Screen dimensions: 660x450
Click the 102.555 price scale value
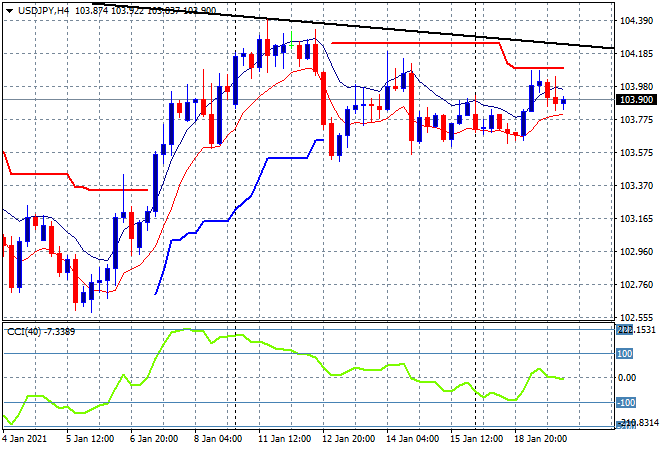[x=637, y=317]
